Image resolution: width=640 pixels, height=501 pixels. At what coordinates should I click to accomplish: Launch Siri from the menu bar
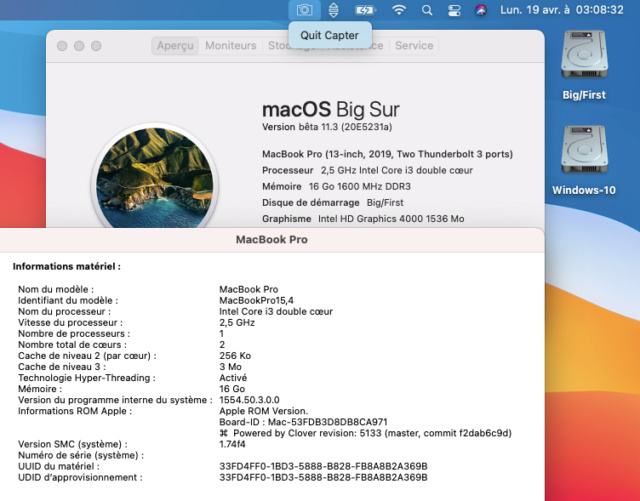(481, 10)
